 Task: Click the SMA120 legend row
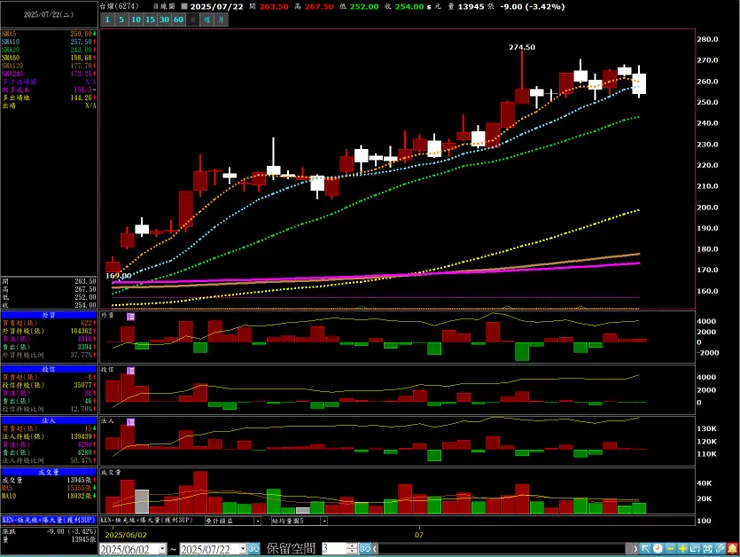click(x=49, y=66)
